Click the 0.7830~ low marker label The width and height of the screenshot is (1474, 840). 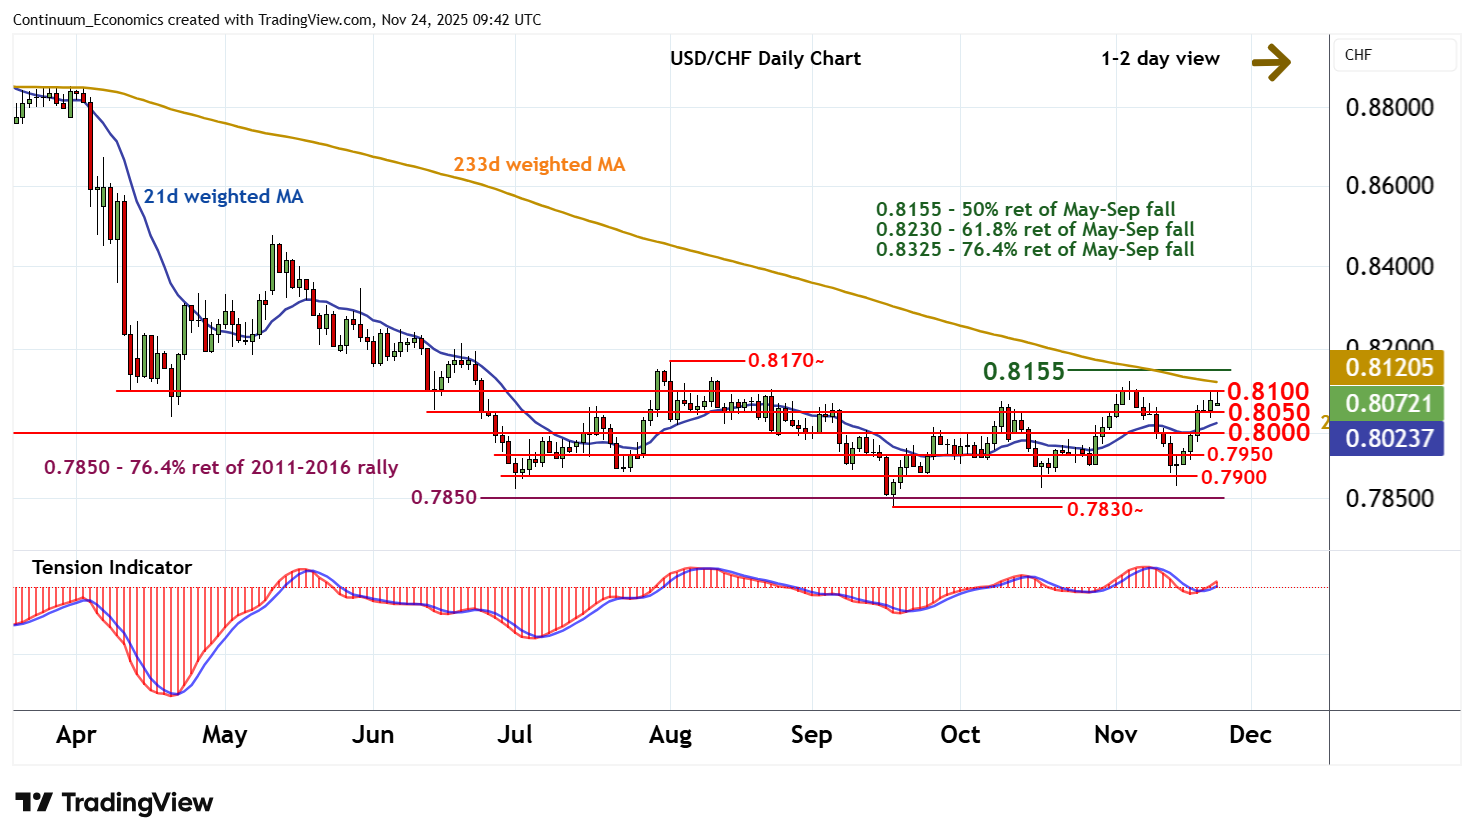pos(1104,510)
